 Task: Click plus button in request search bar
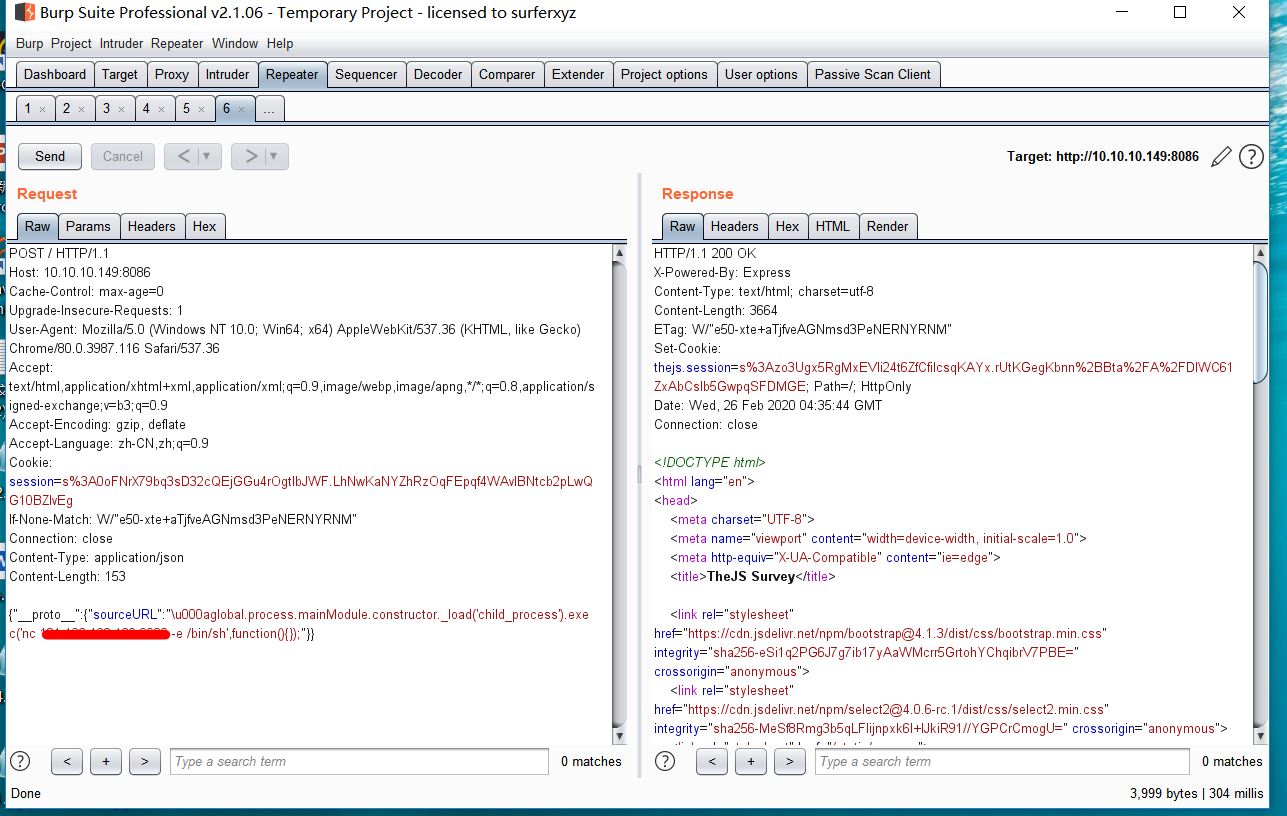coord(106,761)
